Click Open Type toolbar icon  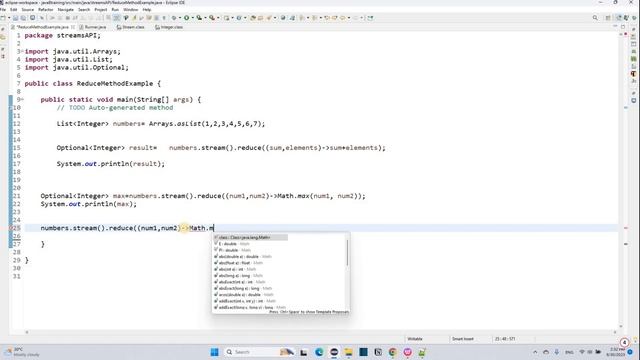tap(253, 18)
